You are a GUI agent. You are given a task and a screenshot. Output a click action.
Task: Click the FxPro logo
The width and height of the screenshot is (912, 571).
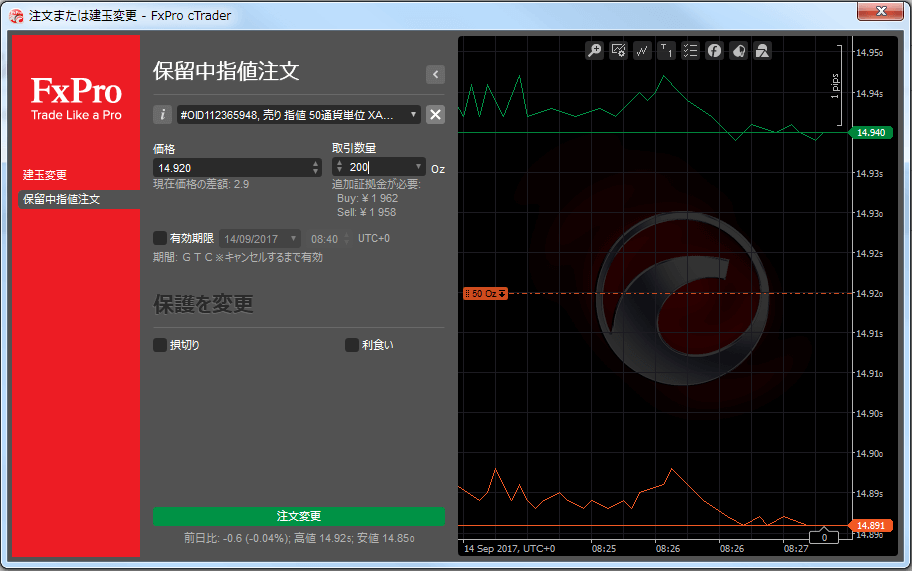click(76, 98)
